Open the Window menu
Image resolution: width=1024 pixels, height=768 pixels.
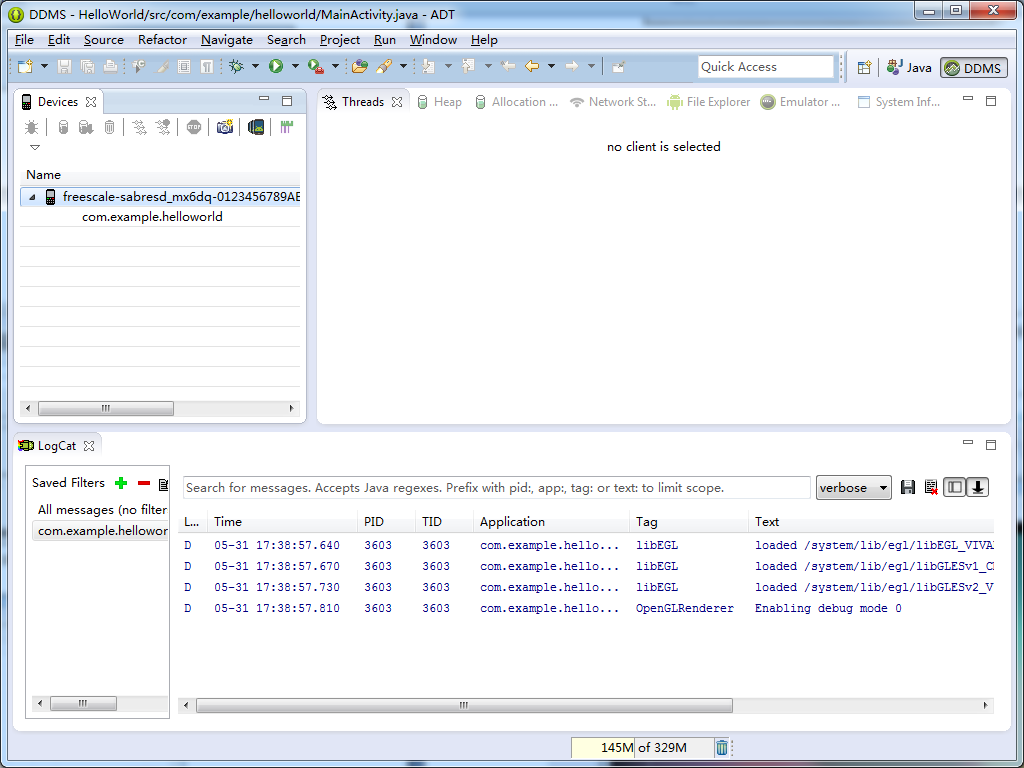[x=433, y=40]
